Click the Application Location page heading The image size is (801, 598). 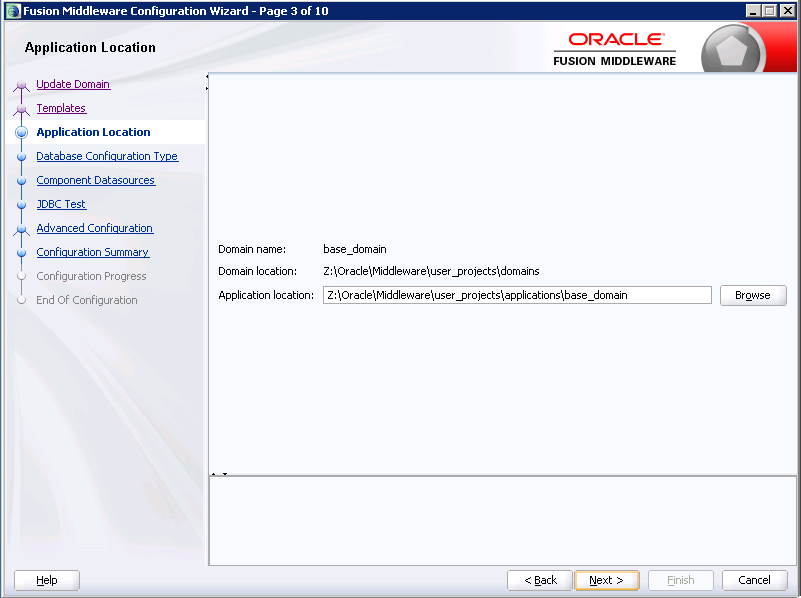[90, 47]
